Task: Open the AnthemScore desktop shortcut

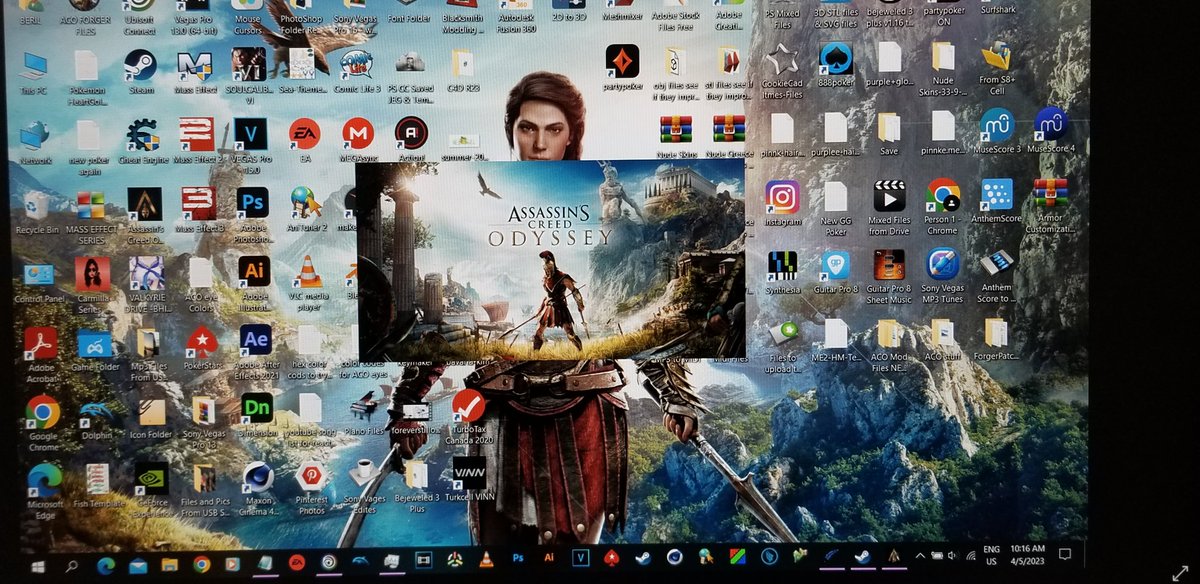Action: (996, 200)
